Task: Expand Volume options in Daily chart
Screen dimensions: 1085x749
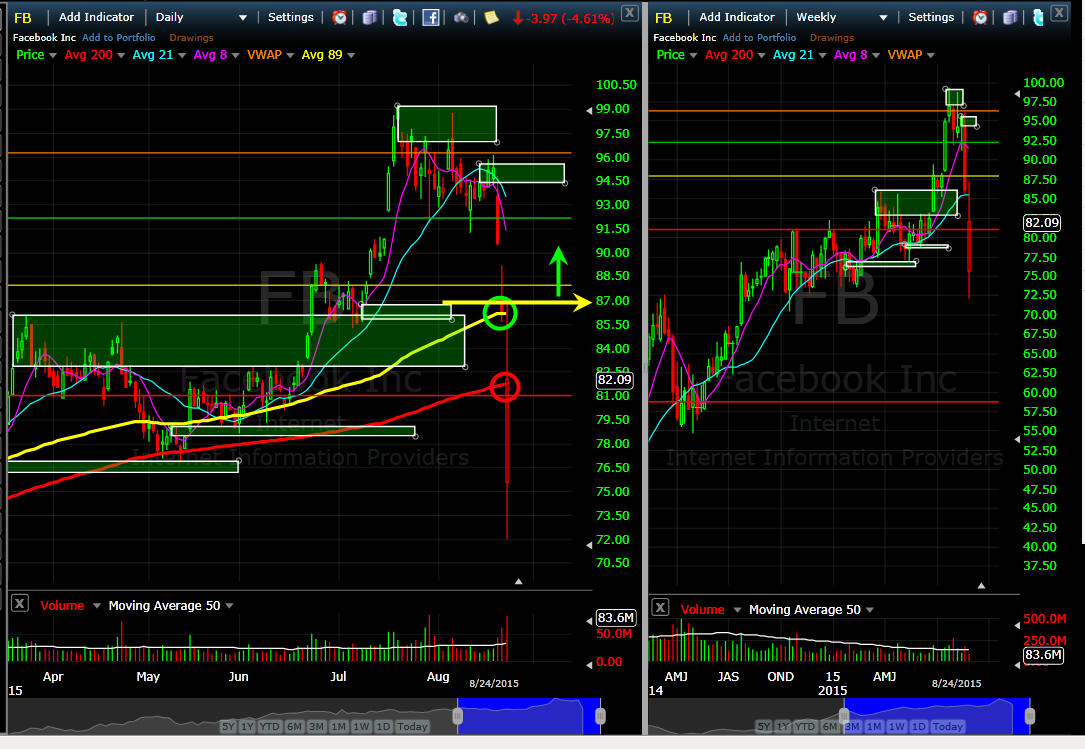Action: pyautogui.click(x=97, y=606)
